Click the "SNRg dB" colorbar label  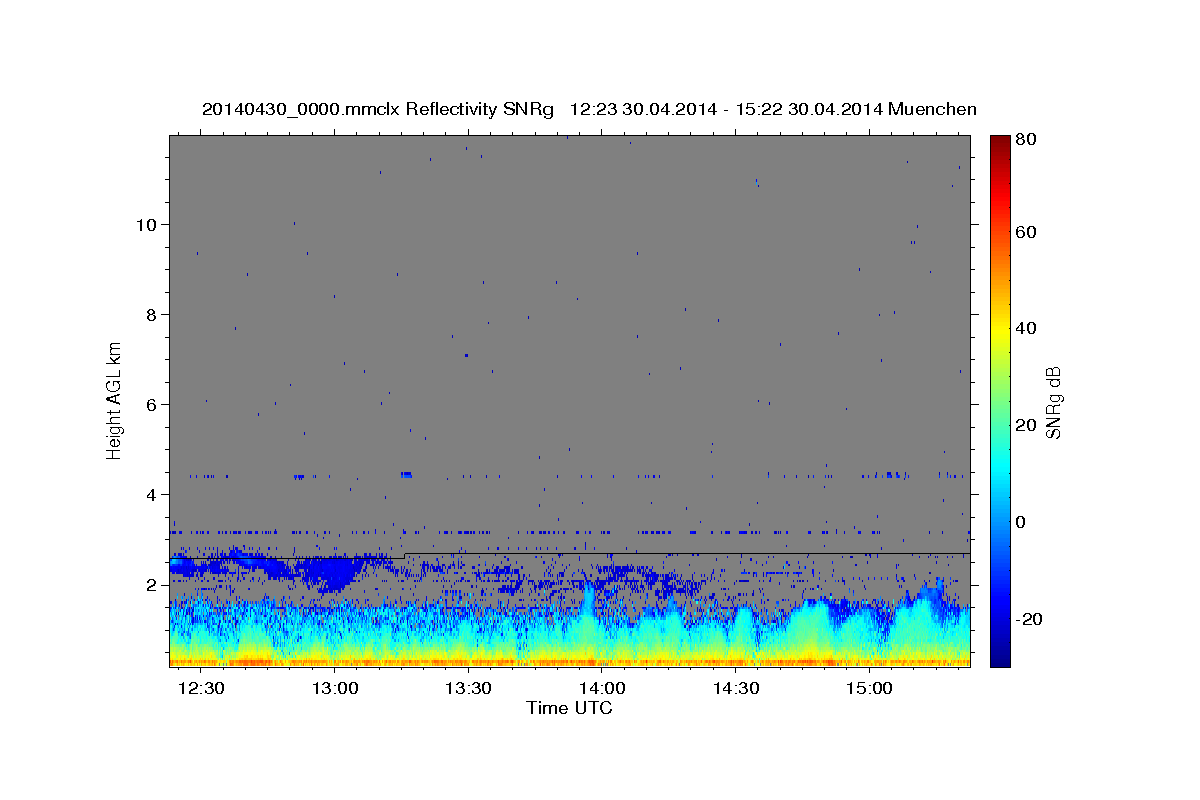(1054, 402)
